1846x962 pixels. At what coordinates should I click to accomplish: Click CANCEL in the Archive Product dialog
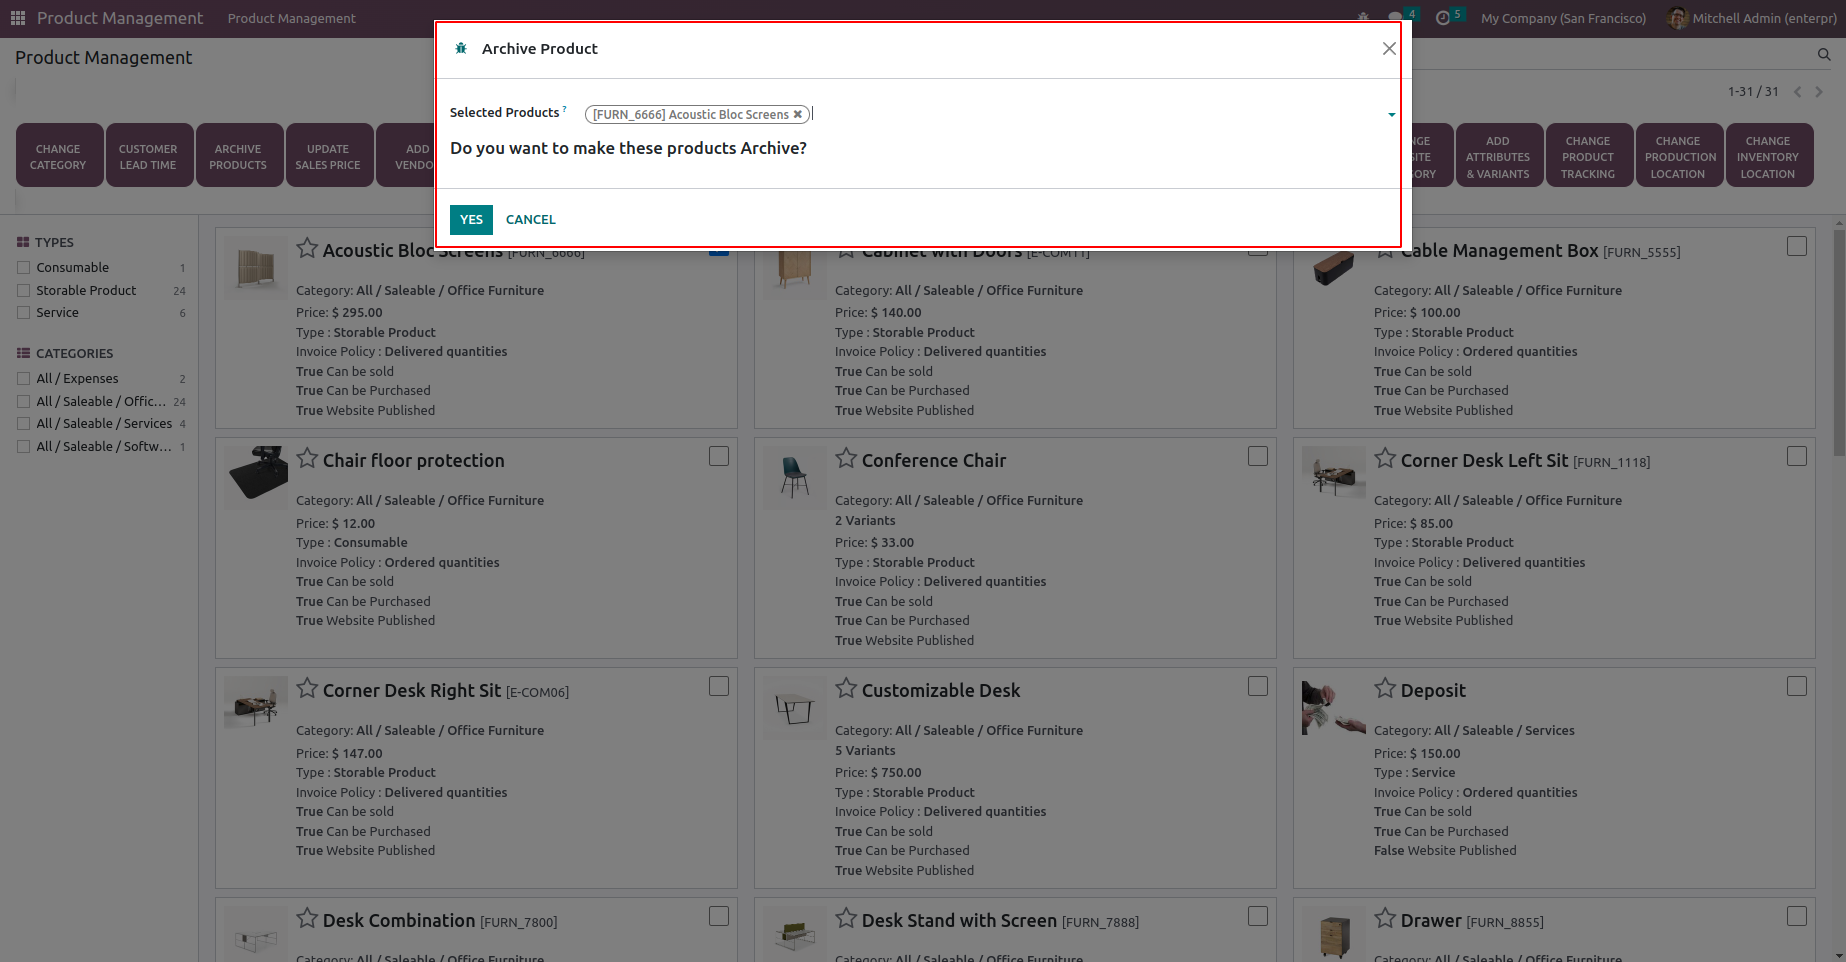[530, 219]
